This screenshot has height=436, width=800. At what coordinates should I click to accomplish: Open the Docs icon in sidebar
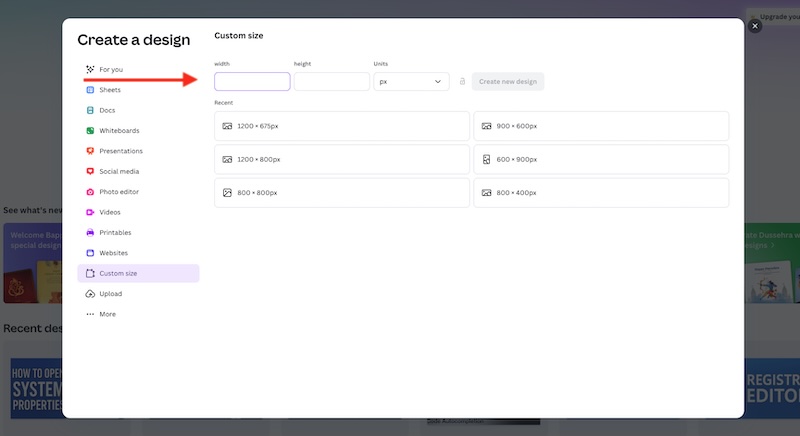click(x=90, y=110)
